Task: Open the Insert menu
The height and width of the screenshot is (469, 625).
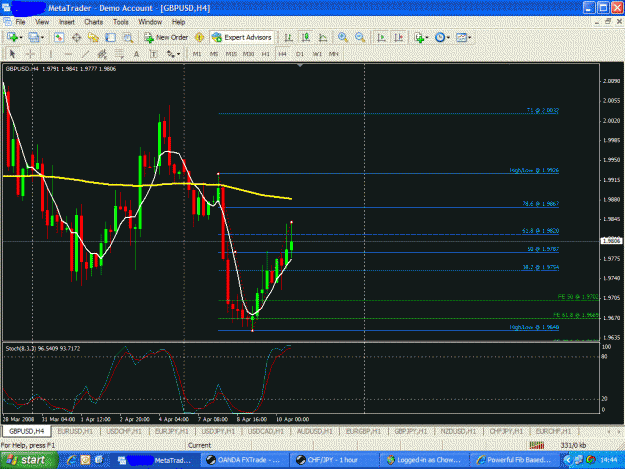Action: point(67,22)
